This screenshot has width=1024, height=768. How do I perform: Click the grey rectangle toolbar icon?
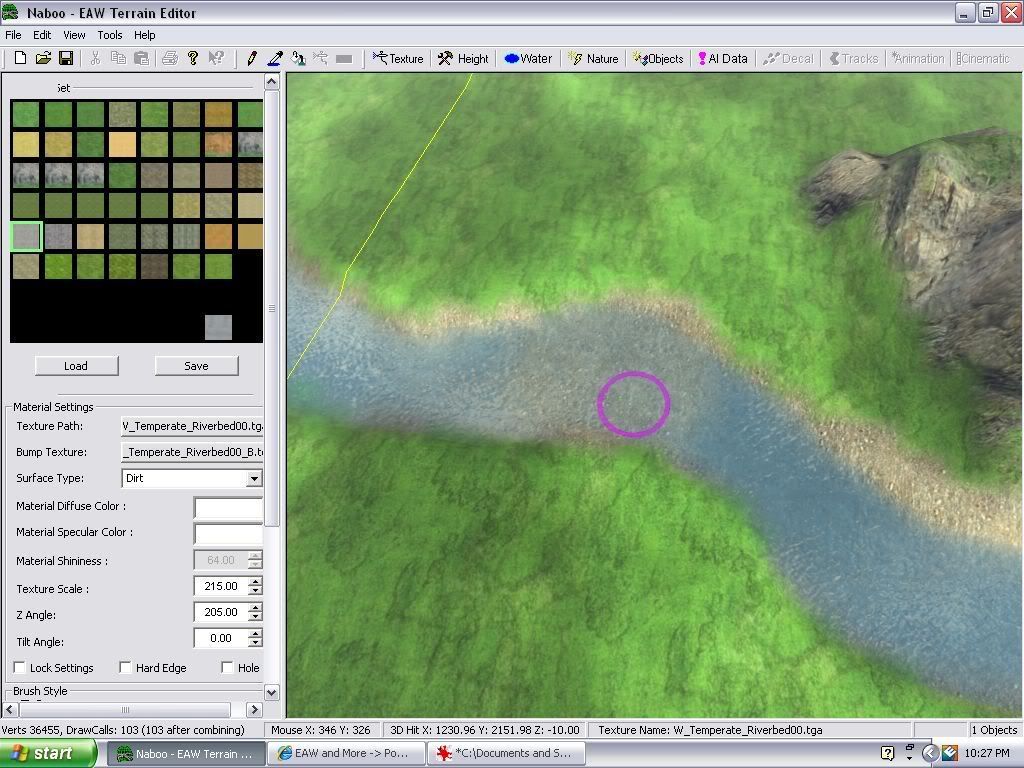coord(344,59)
